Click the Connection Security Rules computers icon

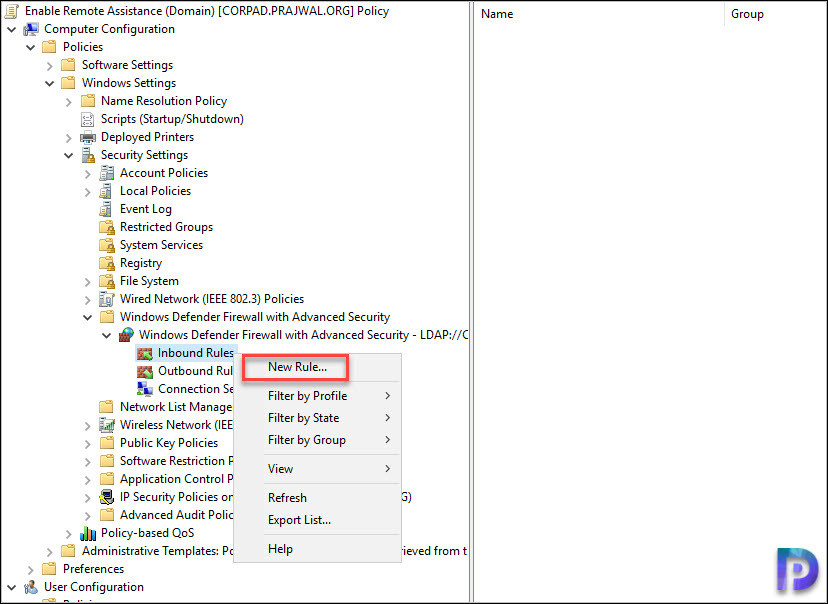(145, 389)
